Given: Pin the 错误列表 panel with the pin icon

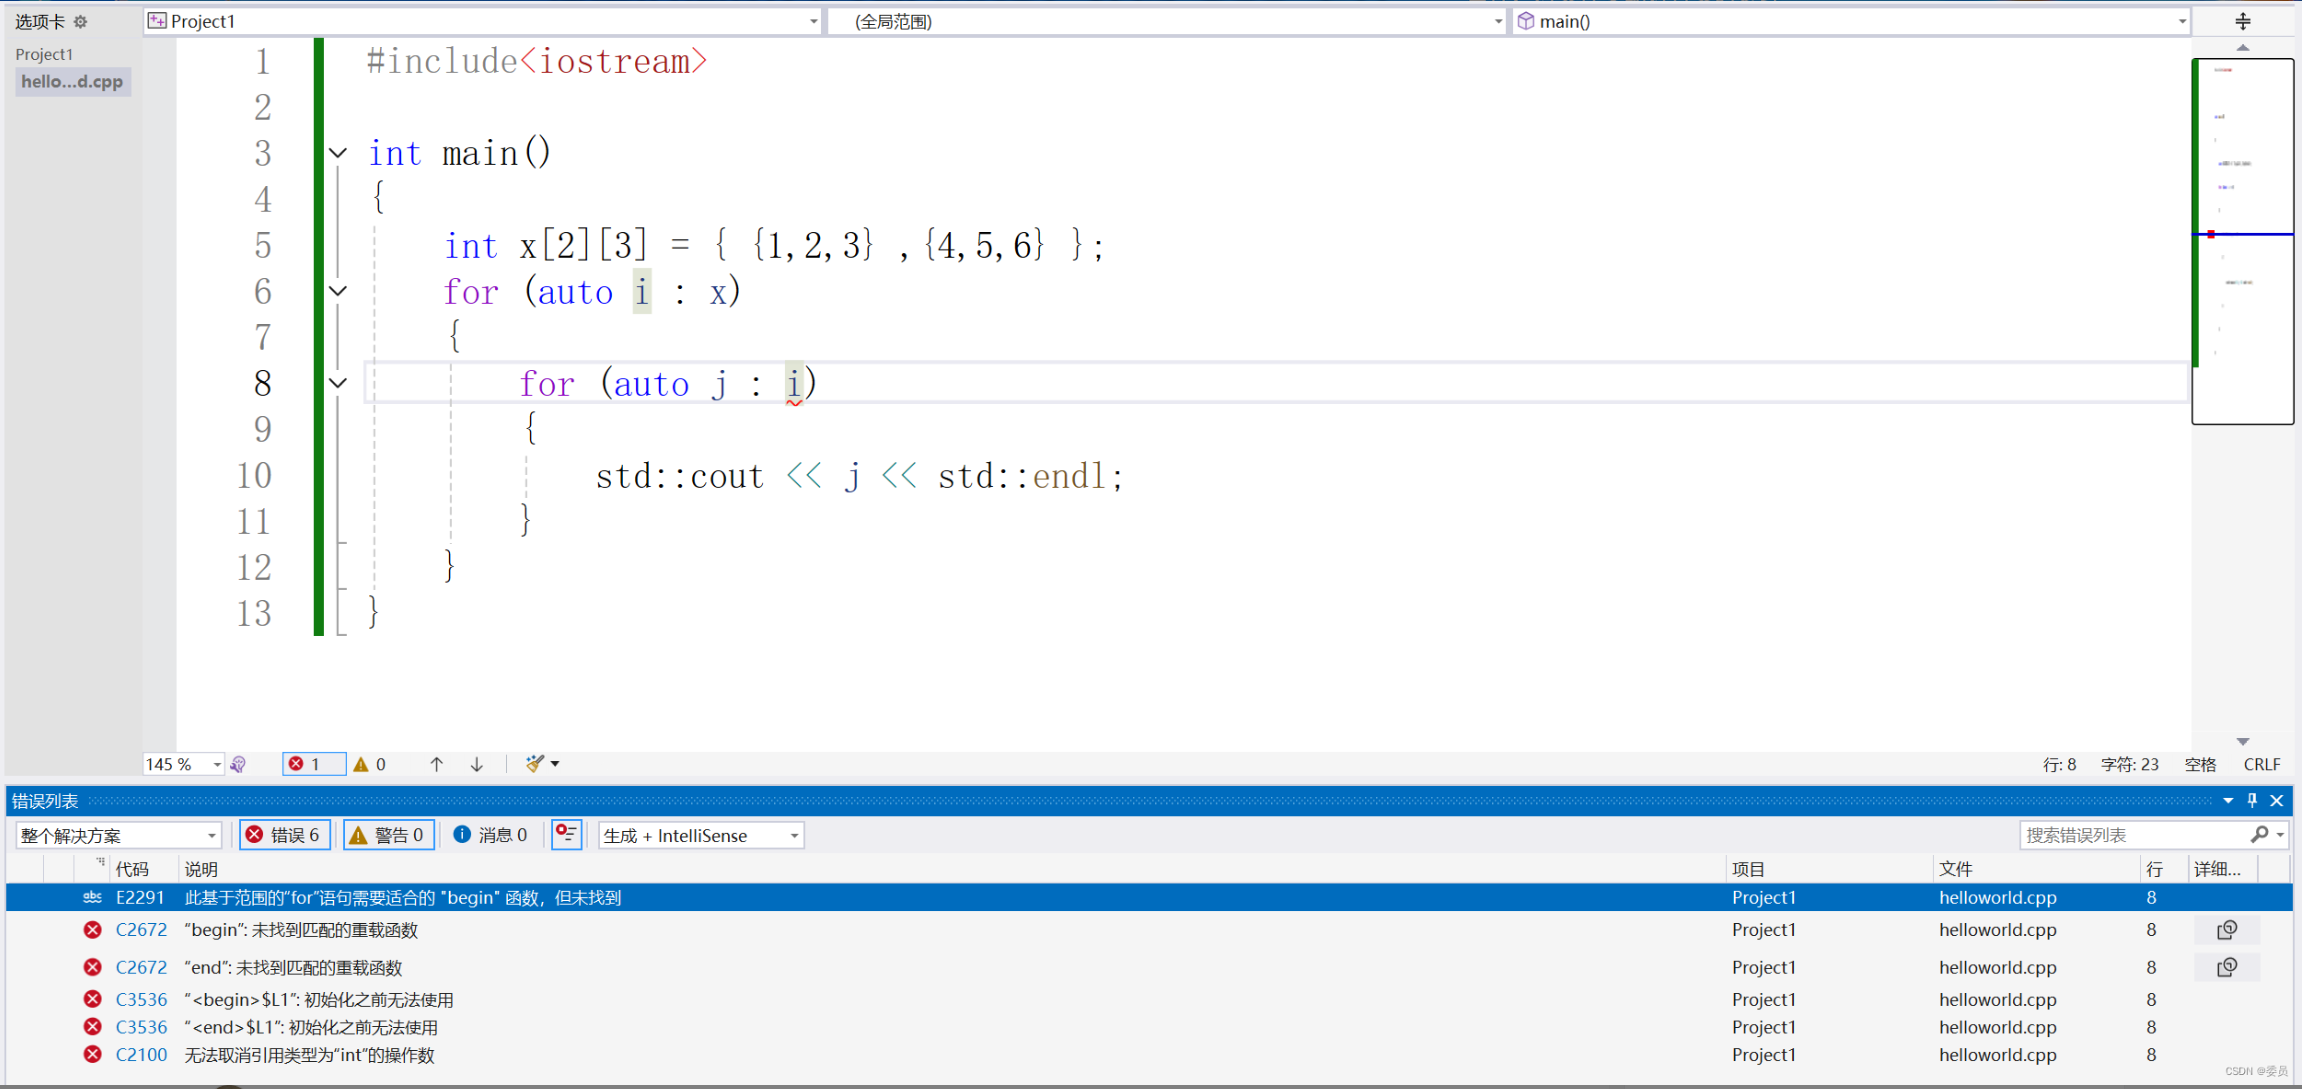Looking at the screenshot, I should point(2252,800).
